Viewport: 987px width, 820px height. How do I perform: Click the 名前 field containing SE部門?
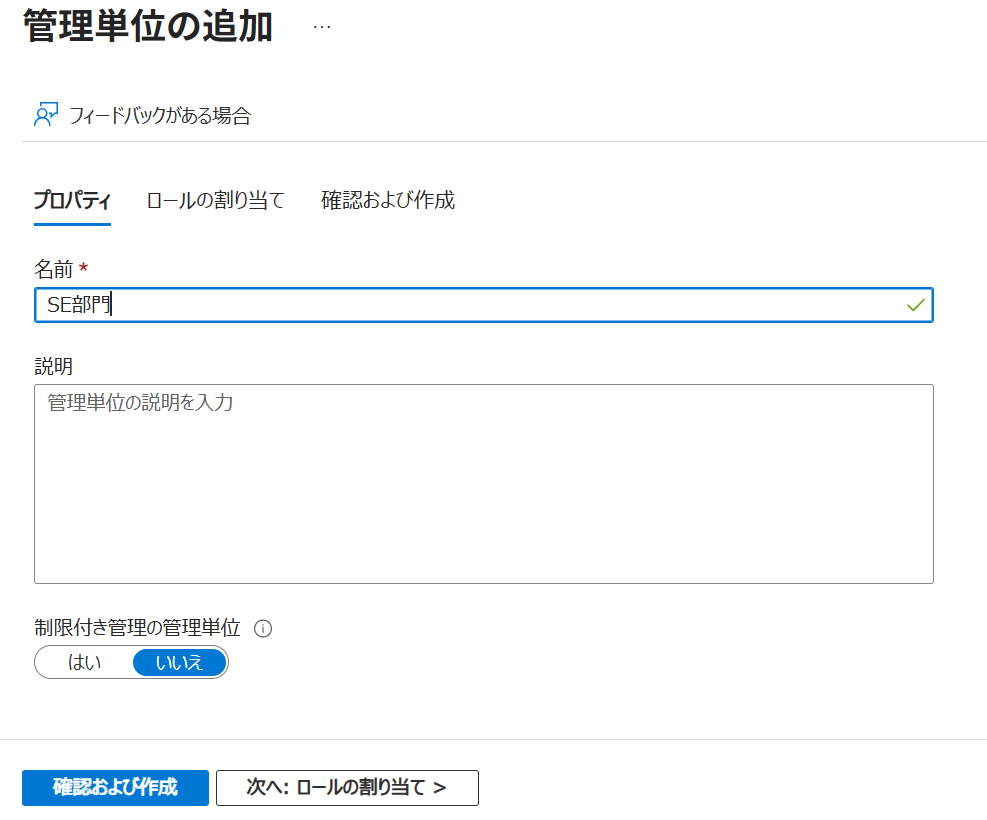(470, 306)
